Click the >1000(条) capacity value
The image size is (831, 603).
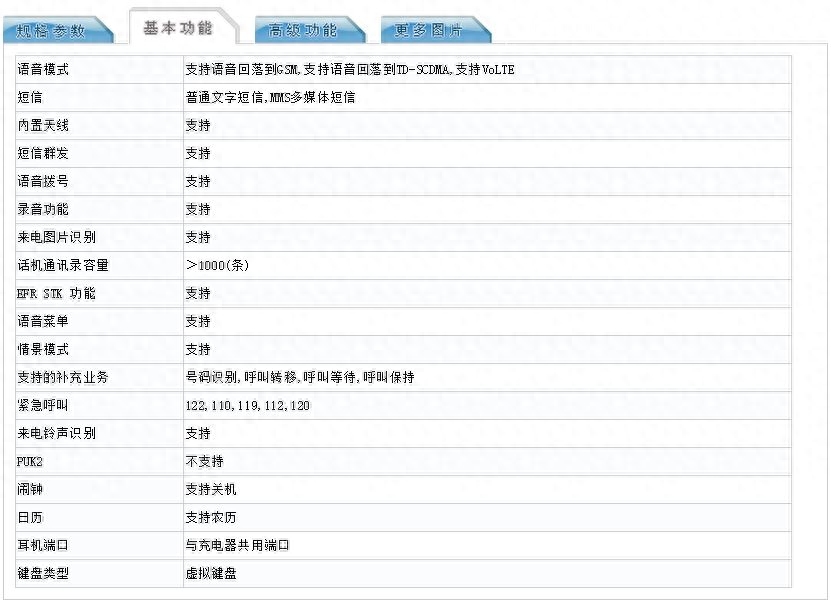(x=217, y=266)
